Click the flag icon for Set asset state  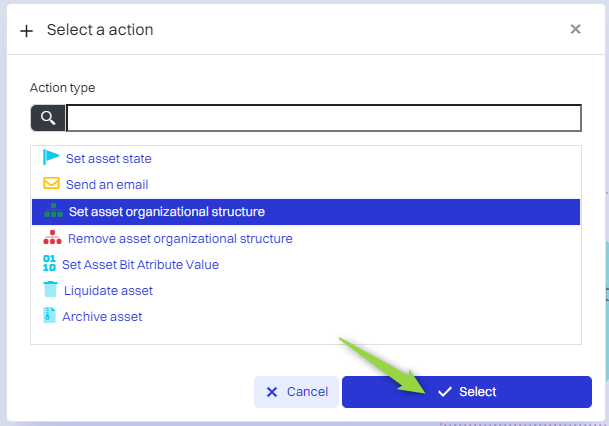click(x=51, y=158)
